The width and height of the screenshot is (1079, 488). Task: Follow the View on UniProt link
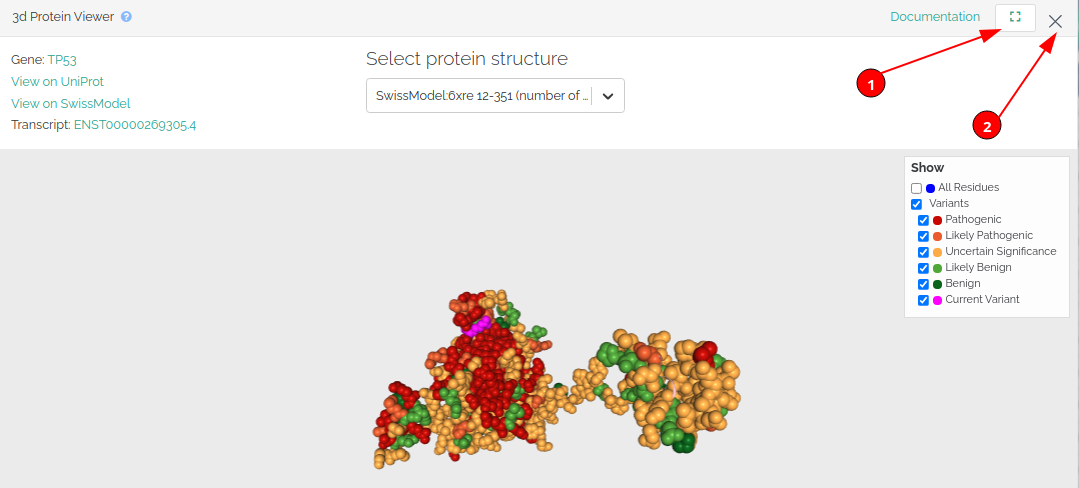tap(57, 82)
